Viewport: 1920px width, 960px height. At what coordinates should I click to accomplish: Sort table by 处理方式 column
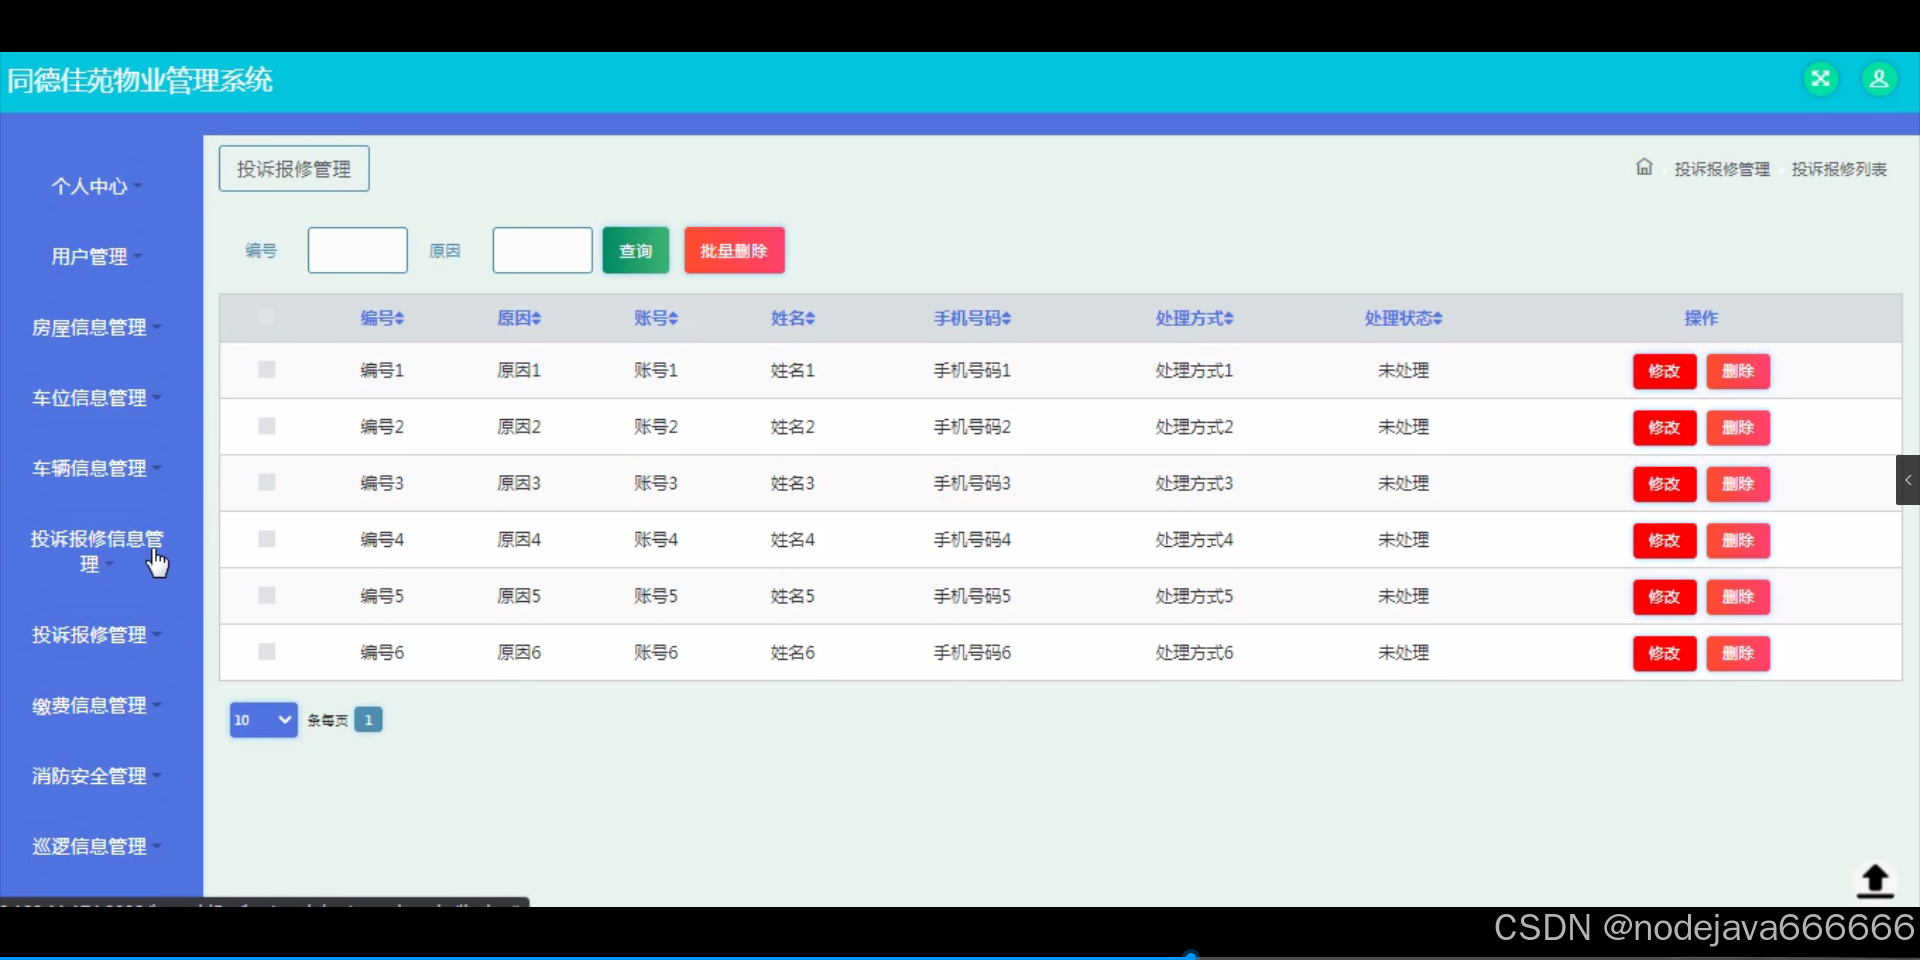pyautogui.click(x=1194, y=318)
